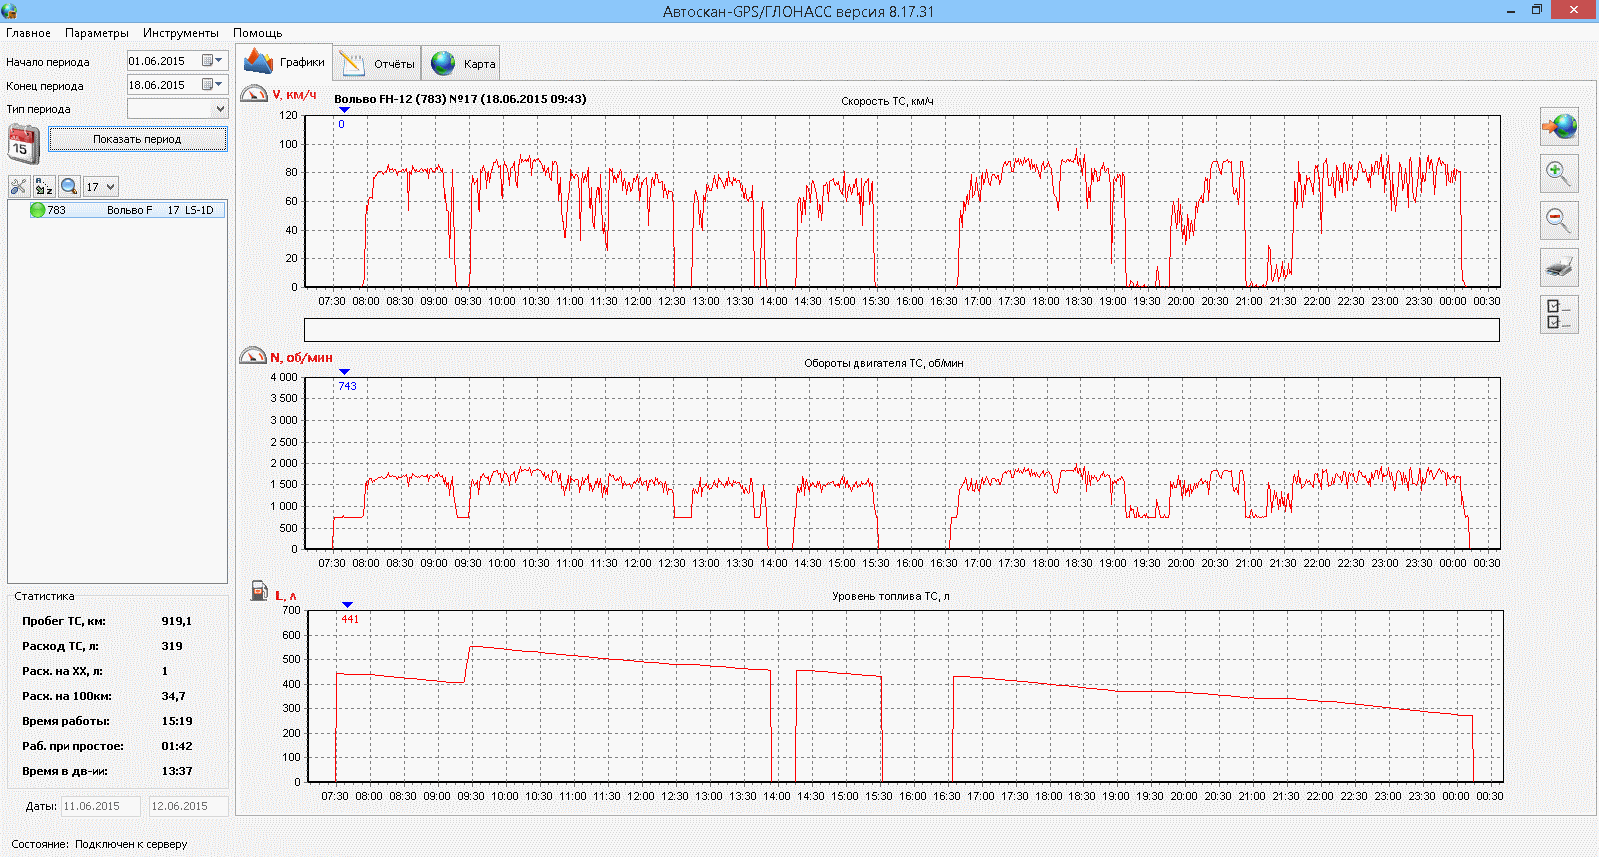1599x857 pixels.
Task: Click the speedometer icon beside V, км/ч
Action: click(x=254, y=94)
